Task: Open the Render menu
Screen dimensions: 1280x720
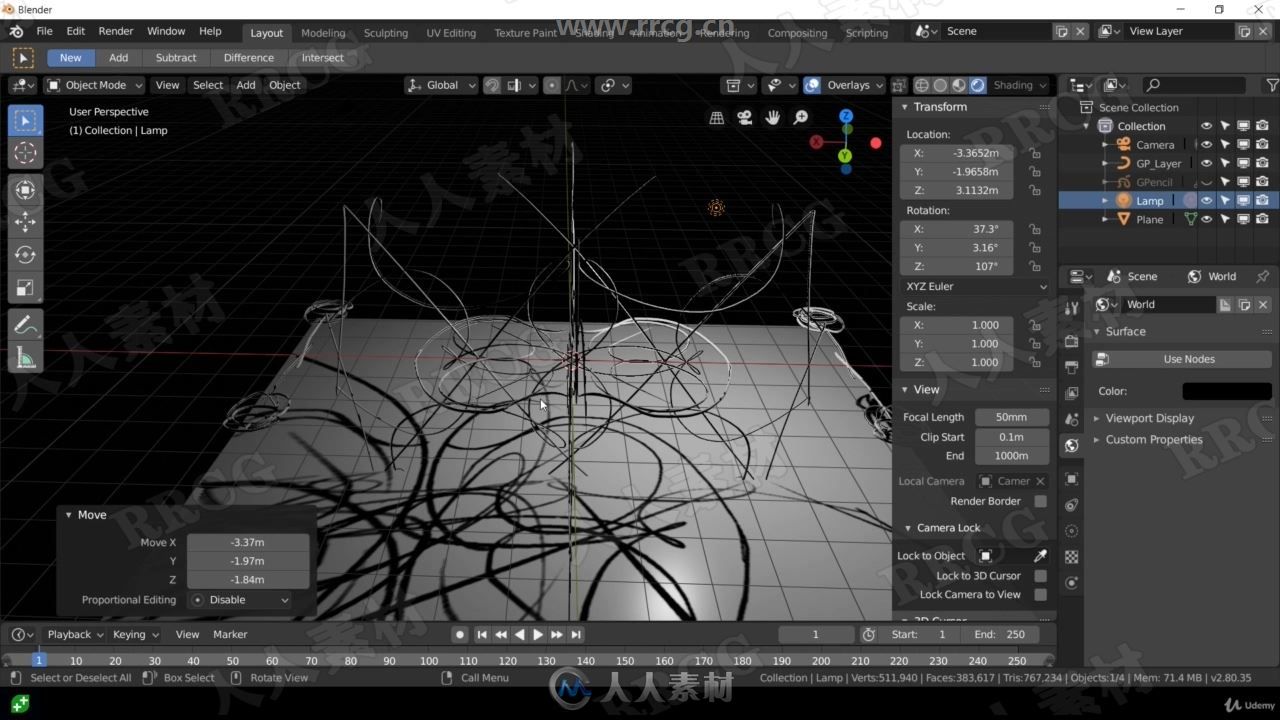Action: point(116,31)
